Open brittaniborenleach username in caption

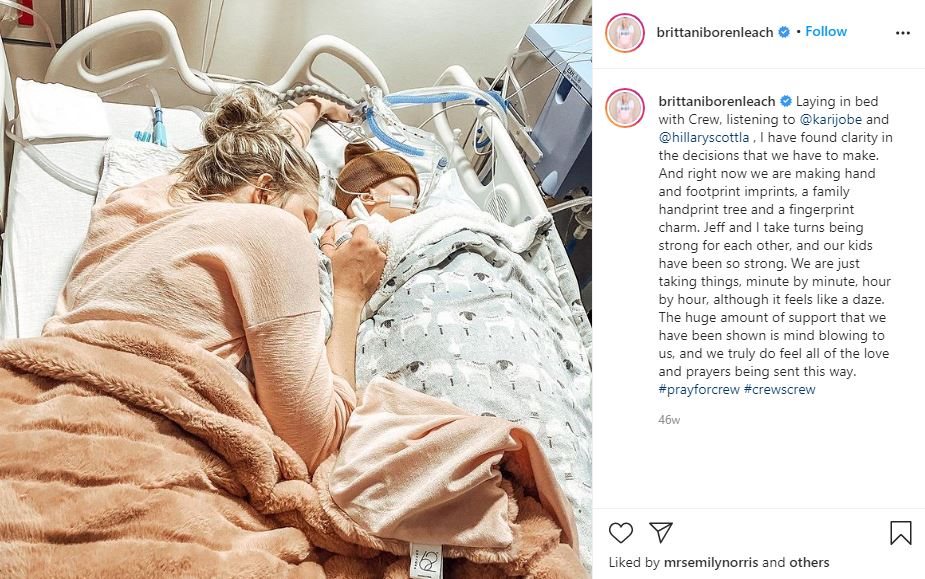[716, 102]
